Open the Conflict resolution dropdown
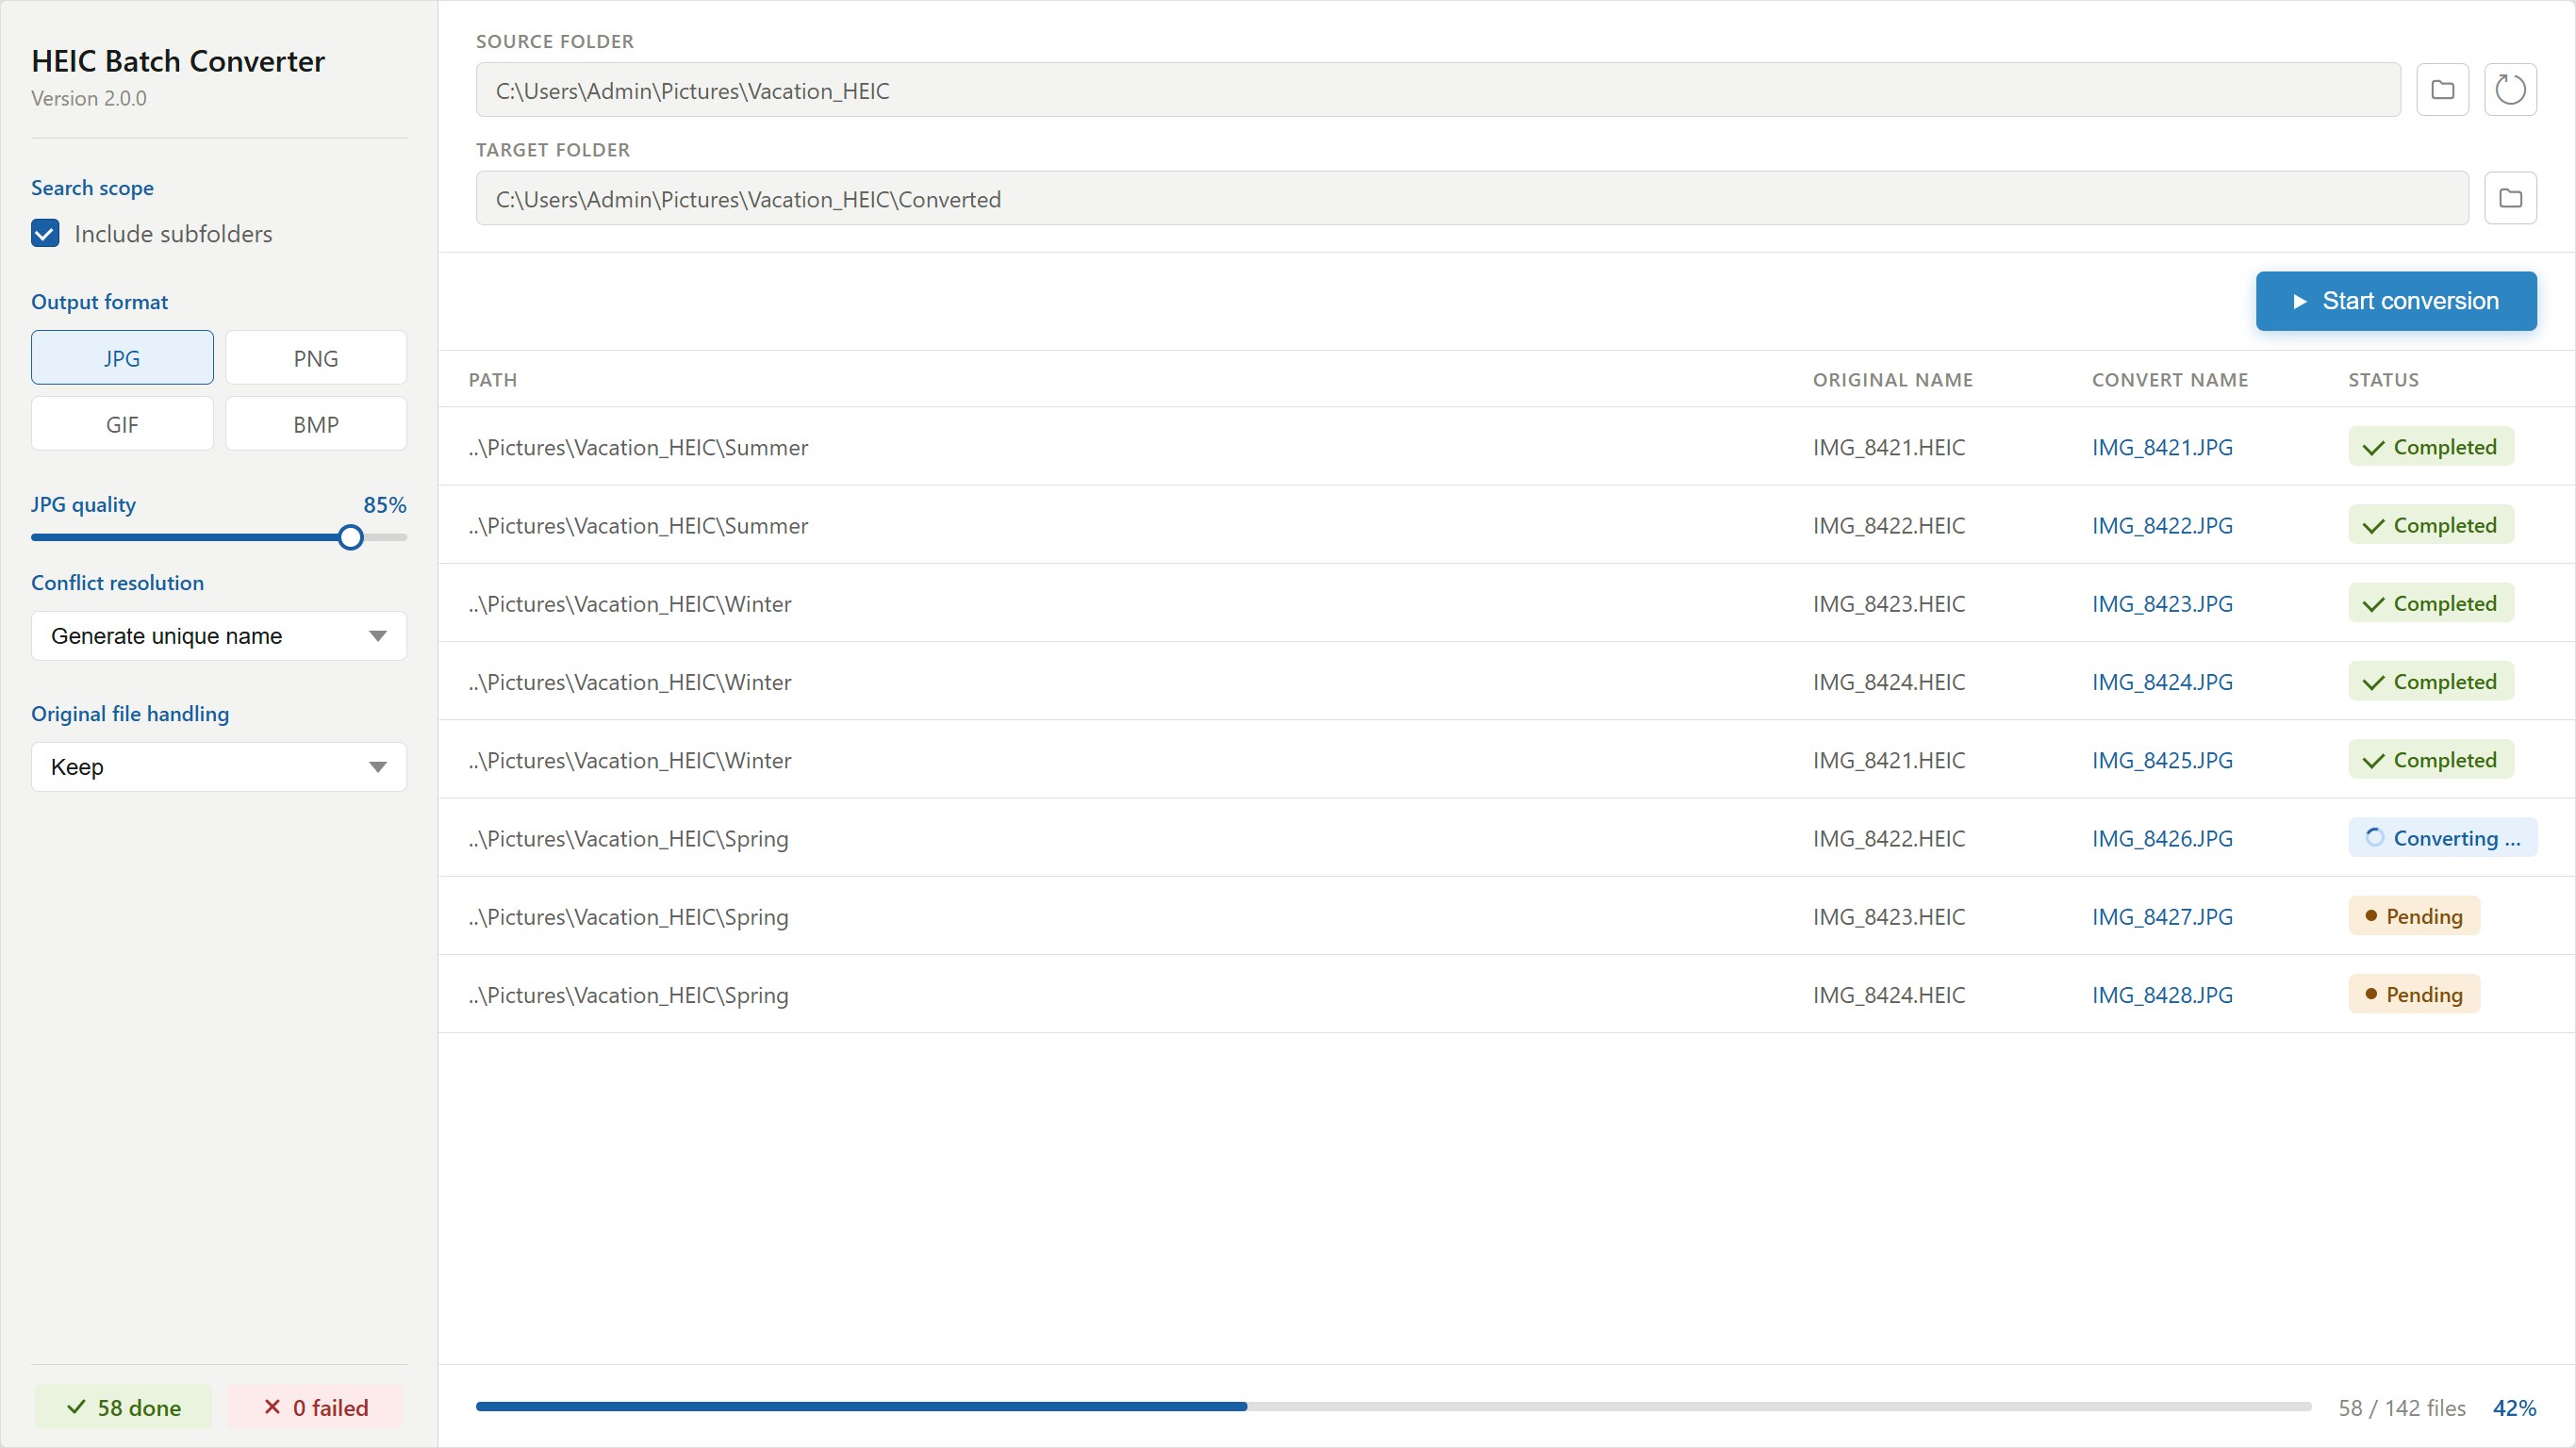Viewport: 2576px width, 1448px height. 219,636
